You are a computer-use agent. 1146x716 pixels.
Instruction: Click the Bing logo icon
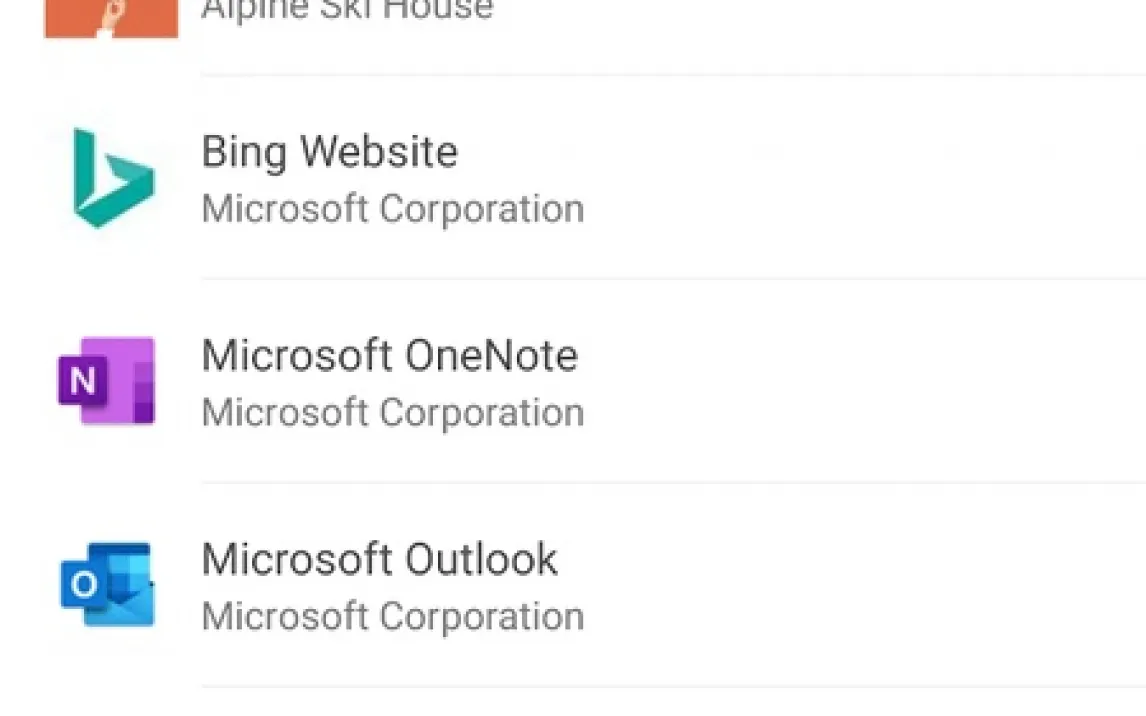[112, 178]
